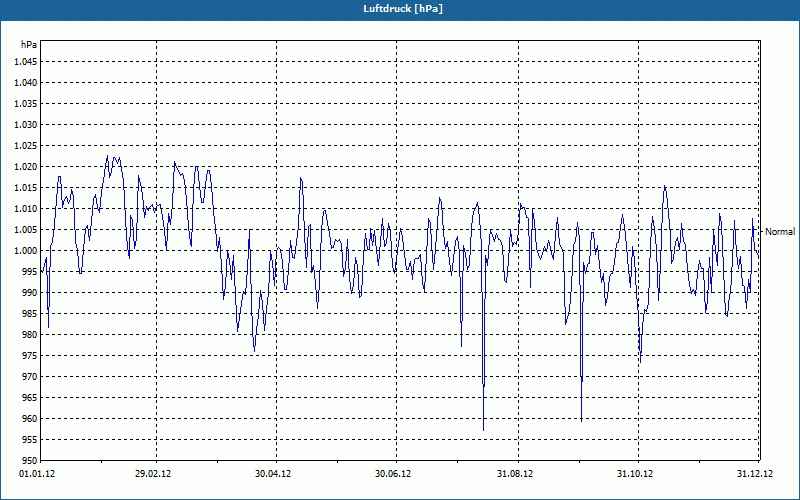The height and width of the screenshot is (500, 800).
Task: Click the 30.06.12 date label
Action: point(393,474)
